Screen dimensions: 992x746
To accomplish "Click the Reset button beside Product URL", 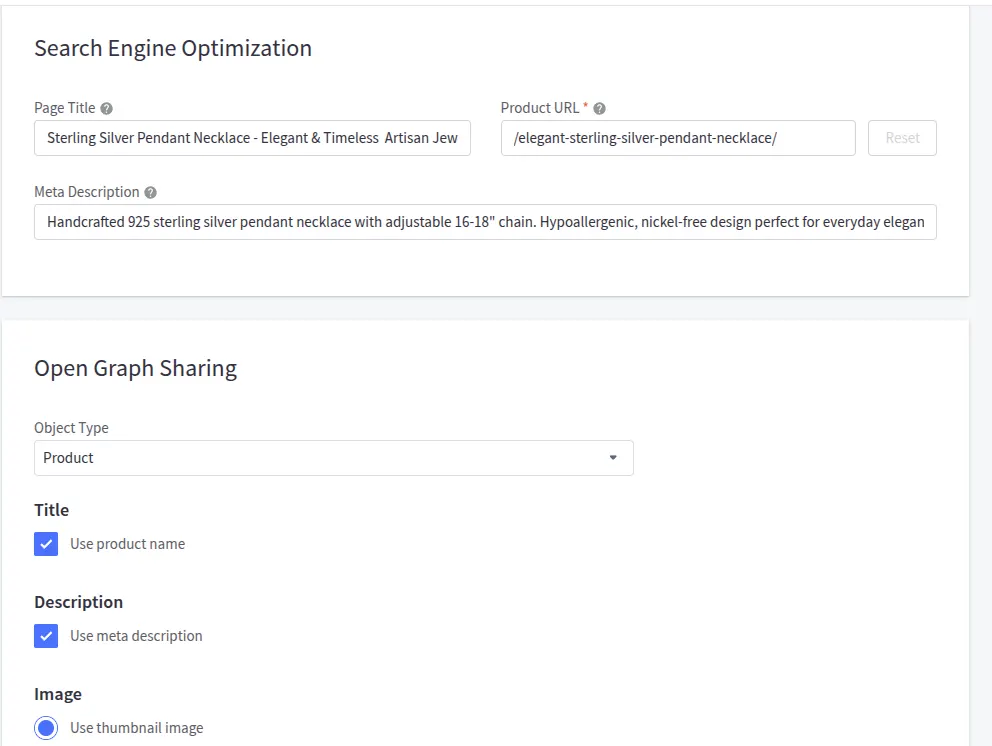I will click(902, 138).
